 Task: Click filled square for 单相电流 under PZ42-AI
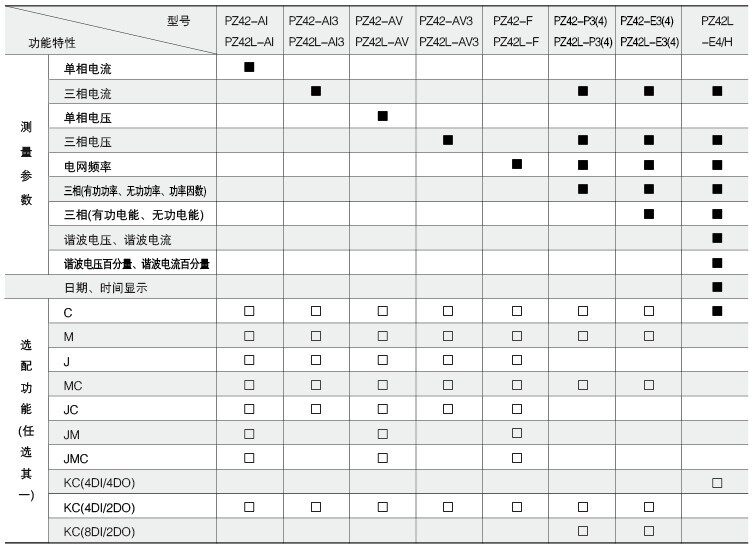249,67
